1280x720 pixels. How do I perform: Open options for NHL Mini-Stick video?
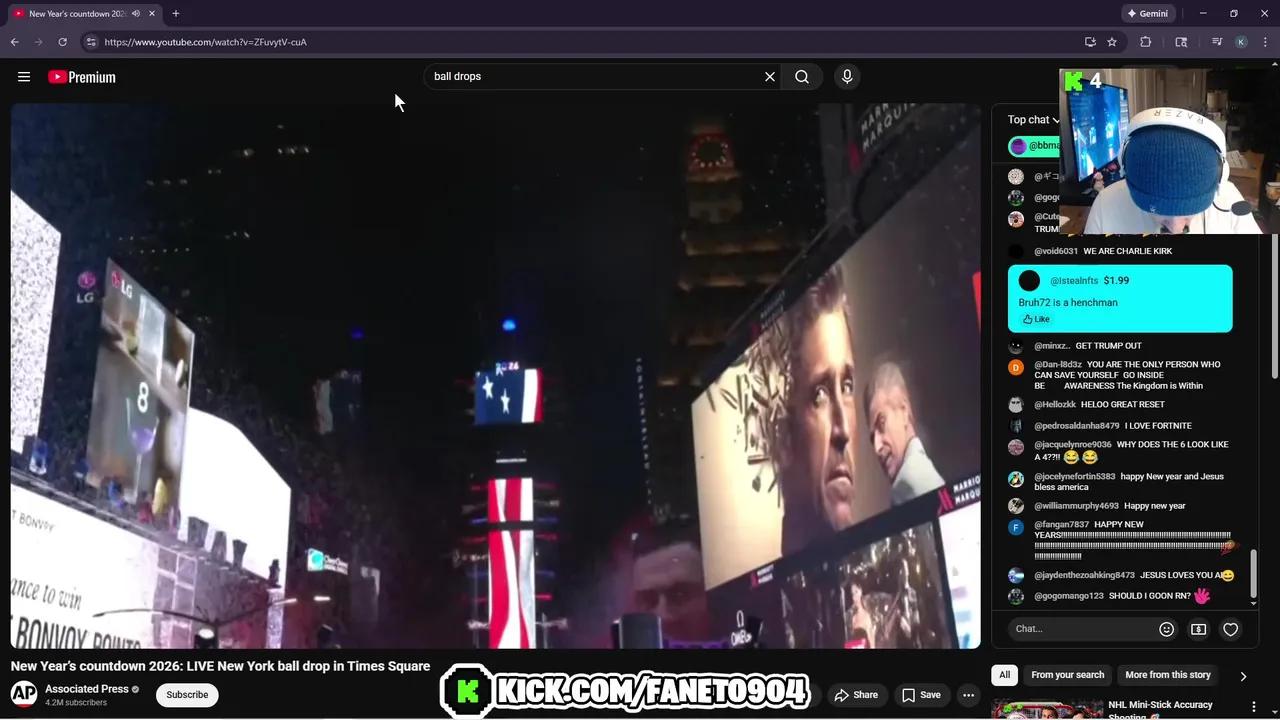click(1255, 709)
